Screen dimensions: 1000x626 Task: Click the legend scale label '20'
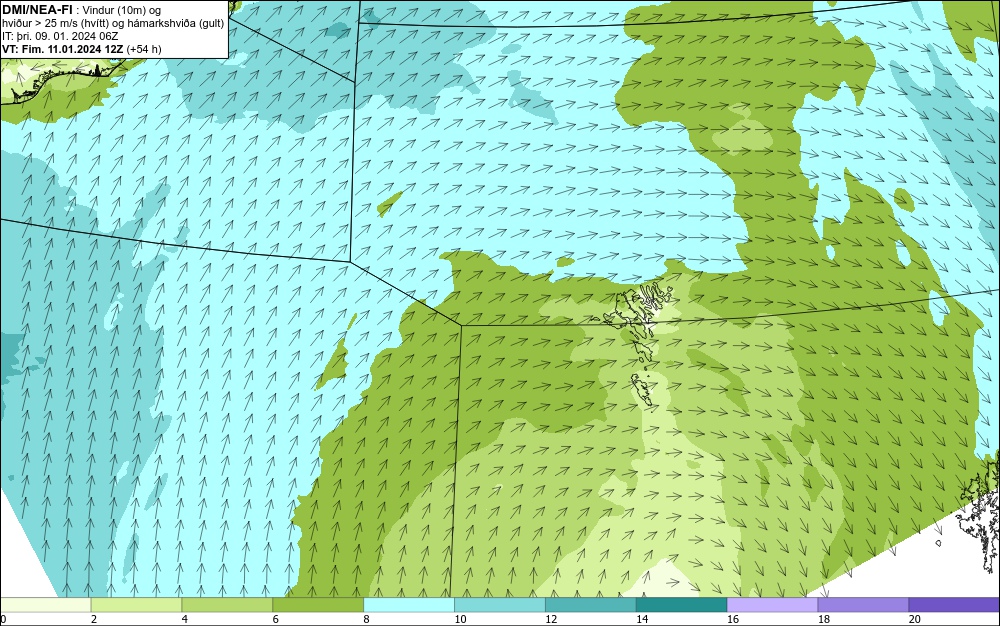point(915,619)
